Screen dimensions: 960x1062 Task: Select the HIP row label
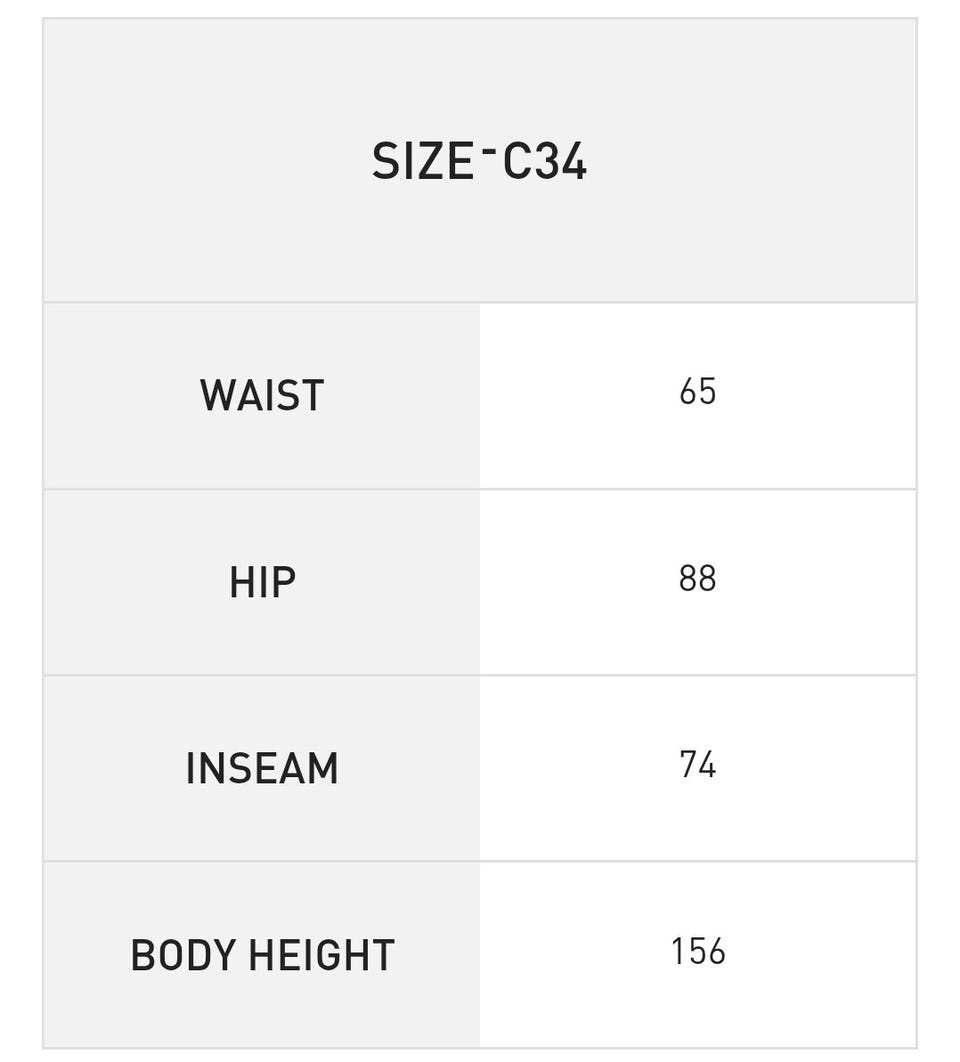tap(262, 582)
